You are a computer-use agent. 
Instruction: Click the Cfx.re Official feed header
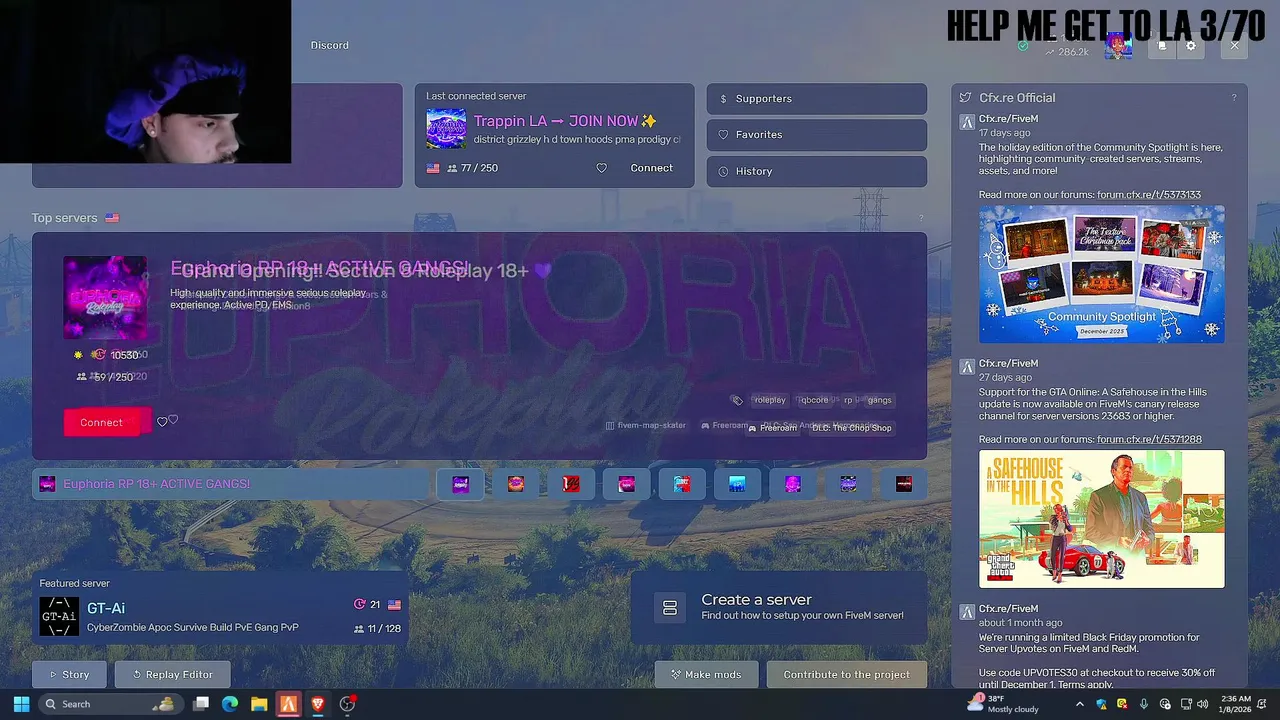pyautogui.click(x=1017, y=98)
